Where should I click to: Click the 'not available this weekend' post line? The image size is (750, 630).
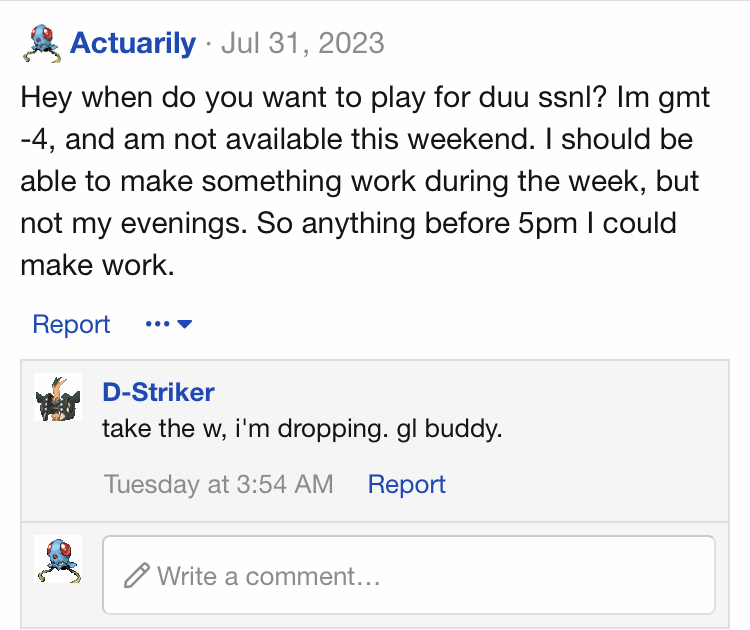click(x=356, y=140)
